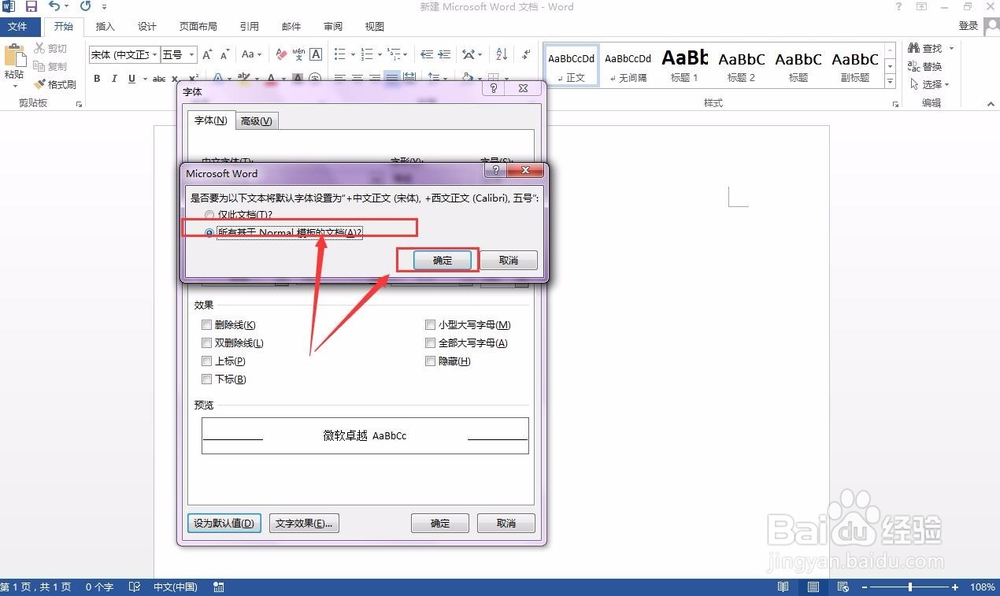Enable the strikethrough 删除线 checkbox
The height and width of the screenshot is (596, 1000).
[206, 325]
